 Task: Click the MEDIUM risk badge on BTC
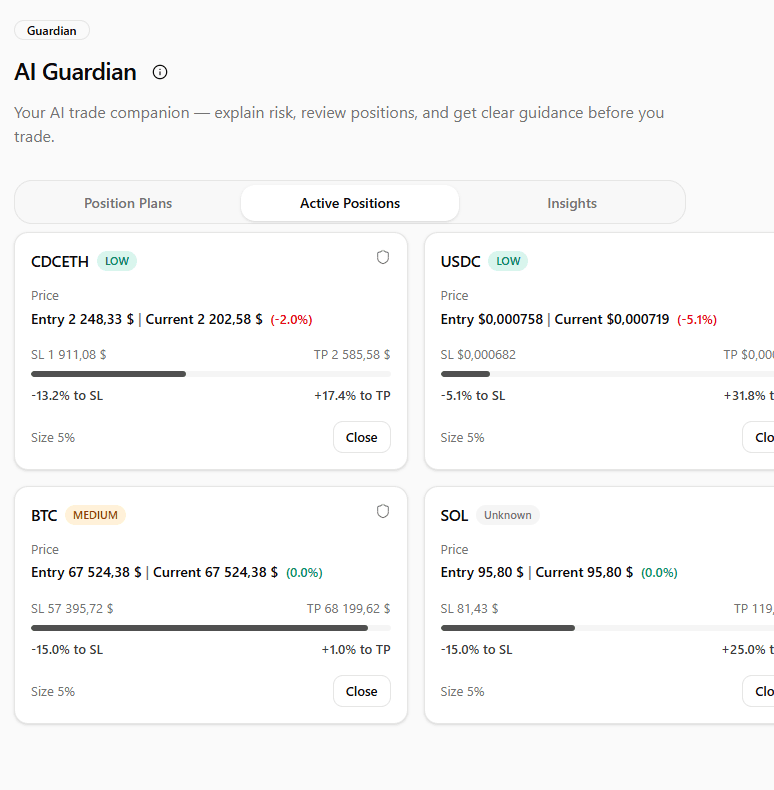click(x=95, y=515)
